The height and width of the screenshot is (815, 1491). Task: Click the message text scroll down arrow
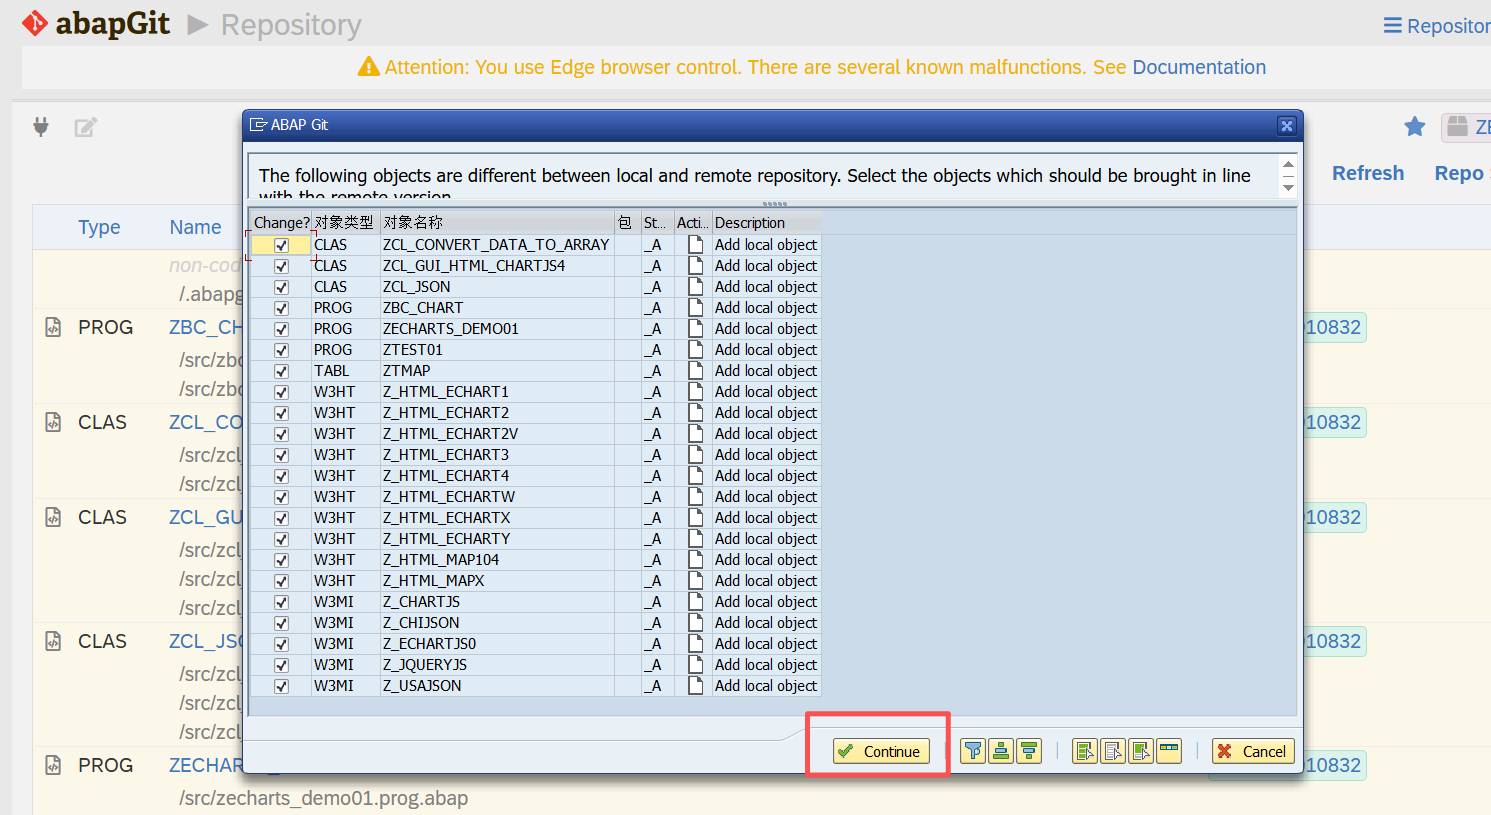[x=1288, y=188]
